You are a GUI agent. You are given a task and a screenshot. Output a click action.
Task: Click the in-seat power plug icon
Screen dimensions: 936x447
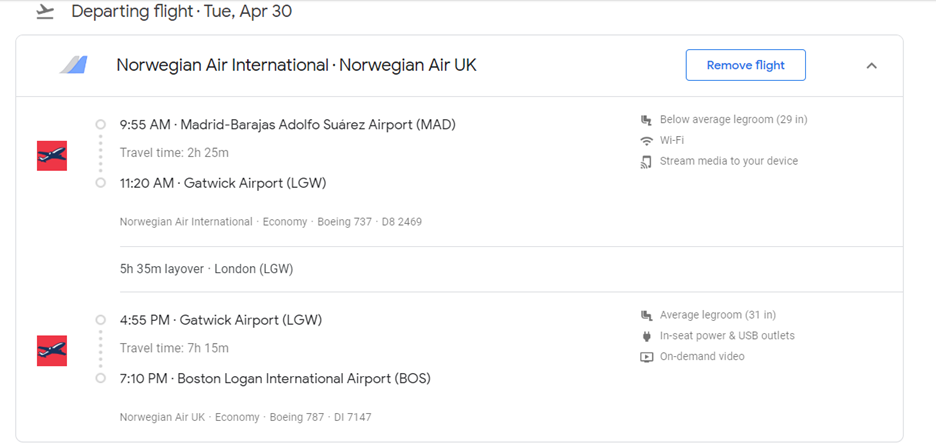[646, 336]
